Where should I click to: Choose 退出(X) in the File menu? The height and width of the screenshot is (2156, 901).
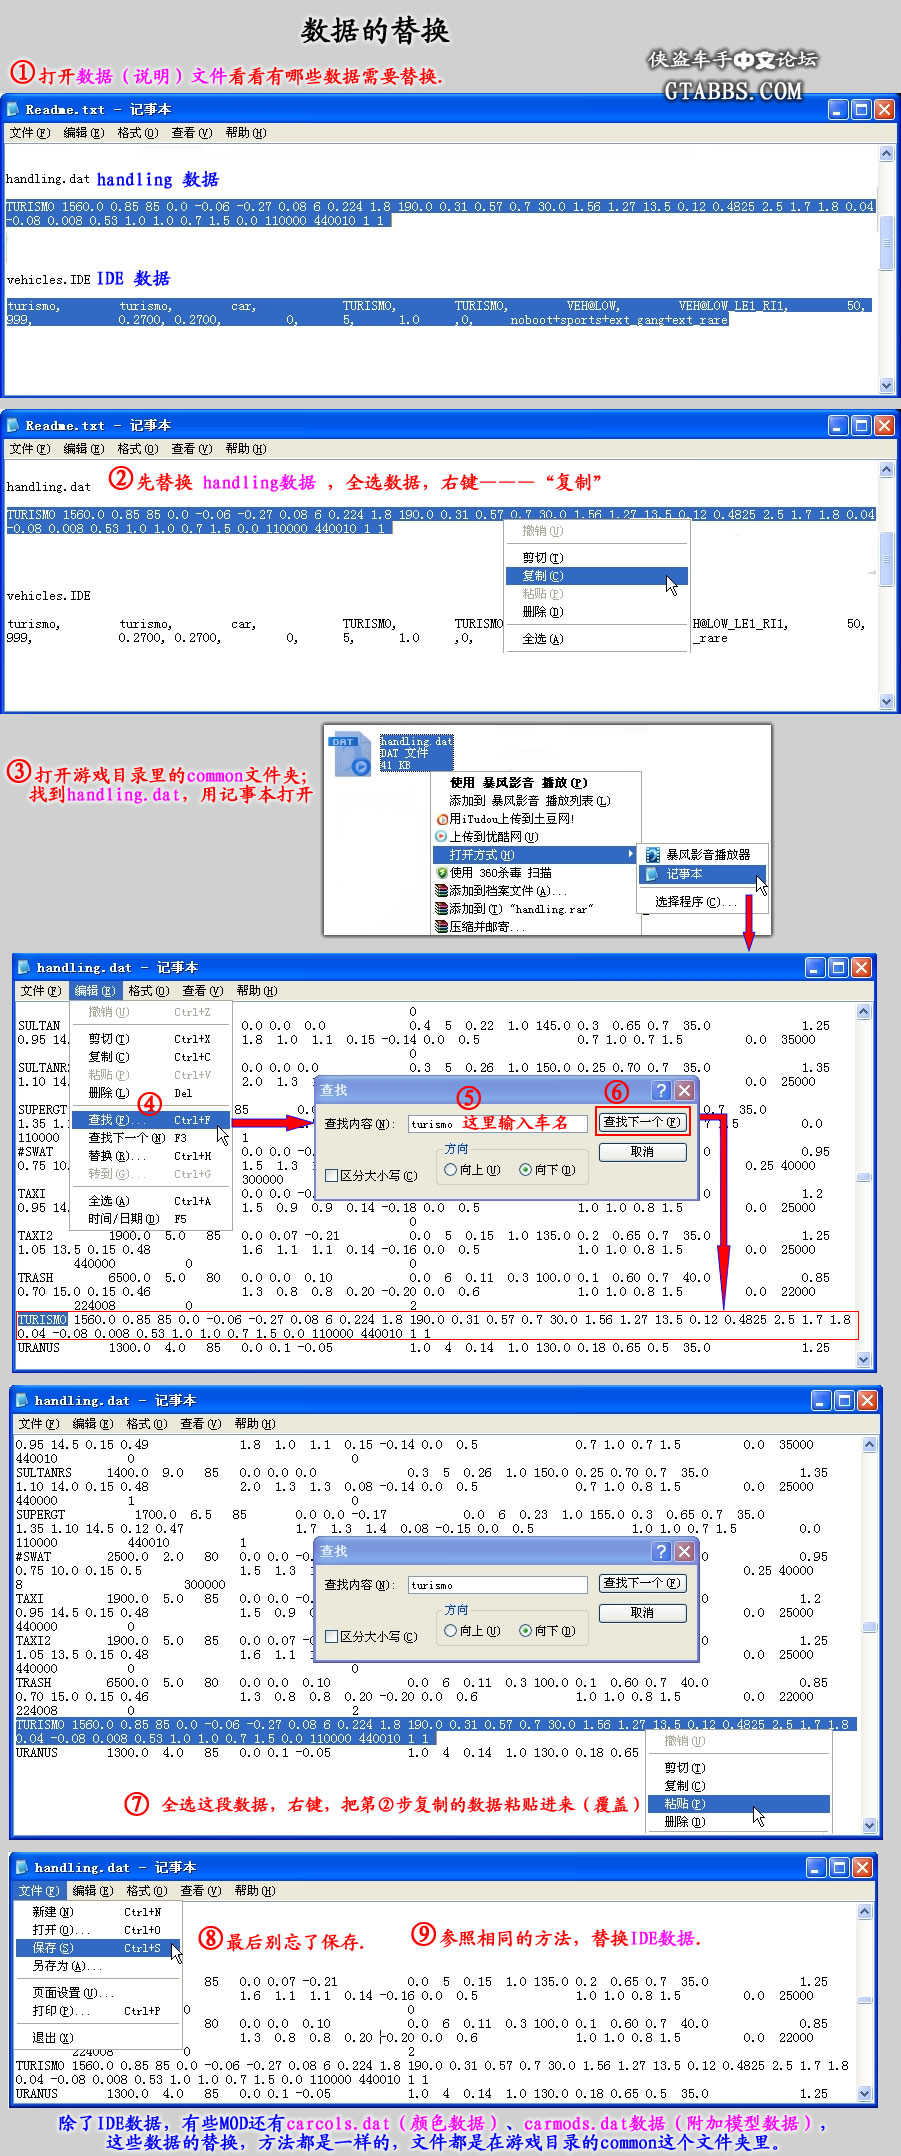(x=98, y=2038)
